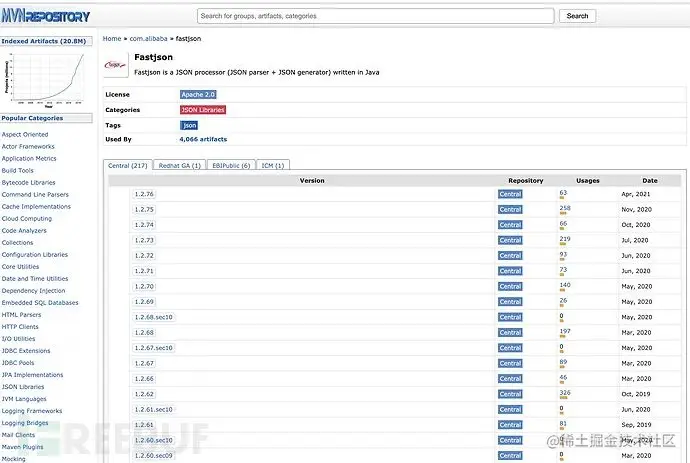This screenshot has height=463, width=690.
Task: Open Application Metrics category
Action: tap(29, 158)
